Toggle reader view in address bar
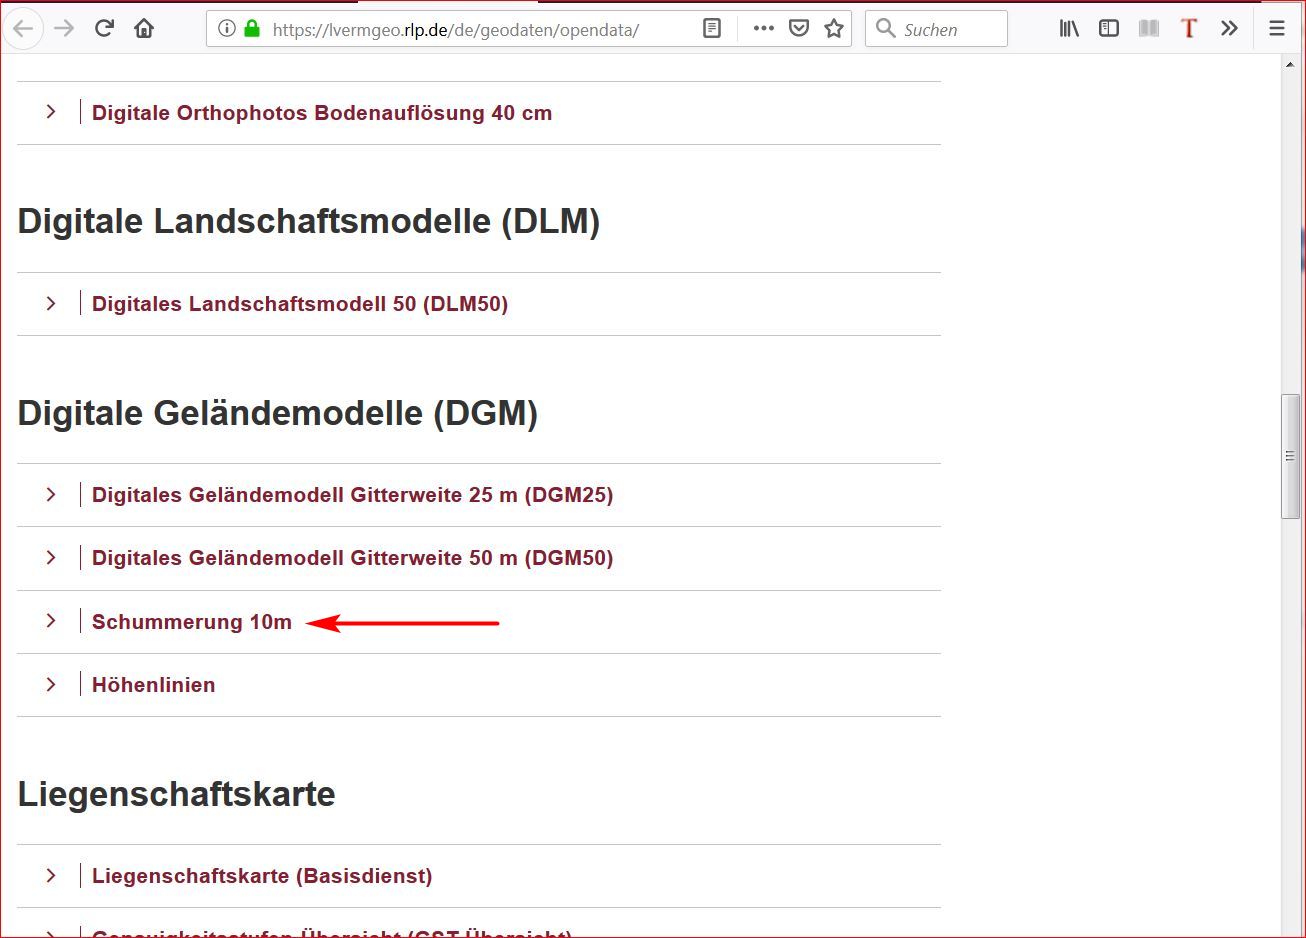 point(712,29)
